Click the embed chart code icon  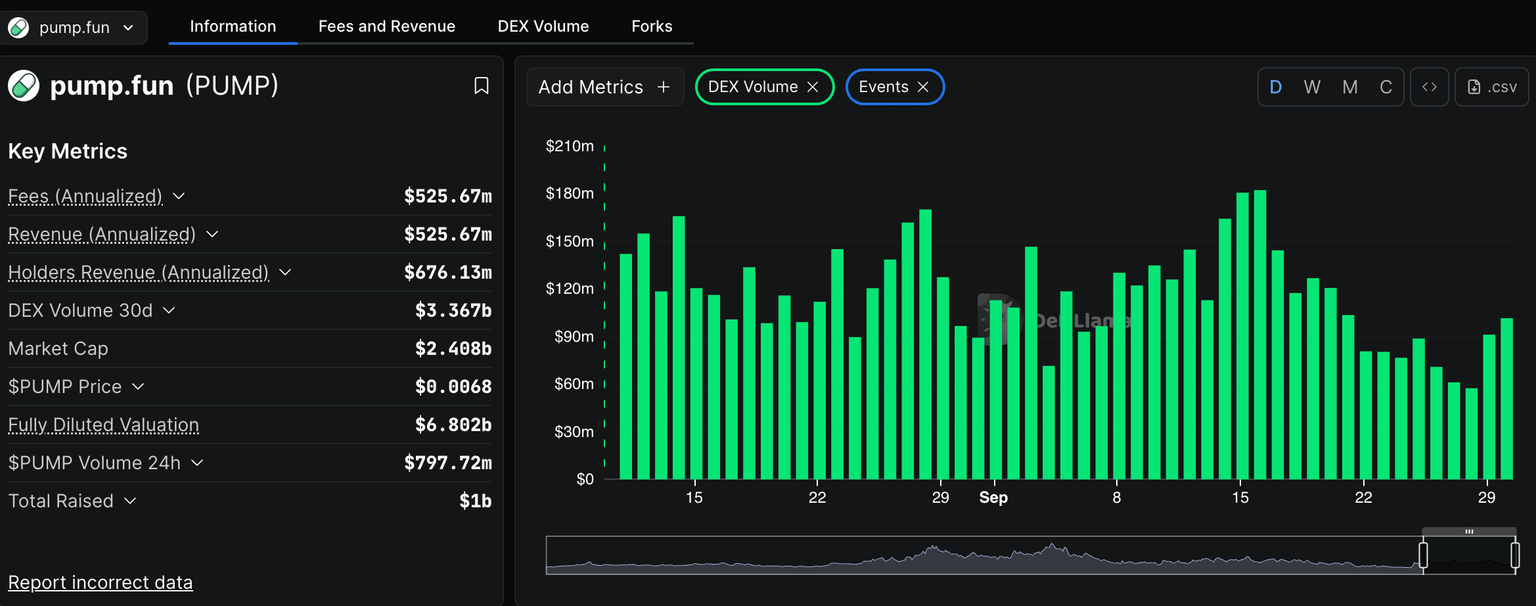click(1429, 87)
